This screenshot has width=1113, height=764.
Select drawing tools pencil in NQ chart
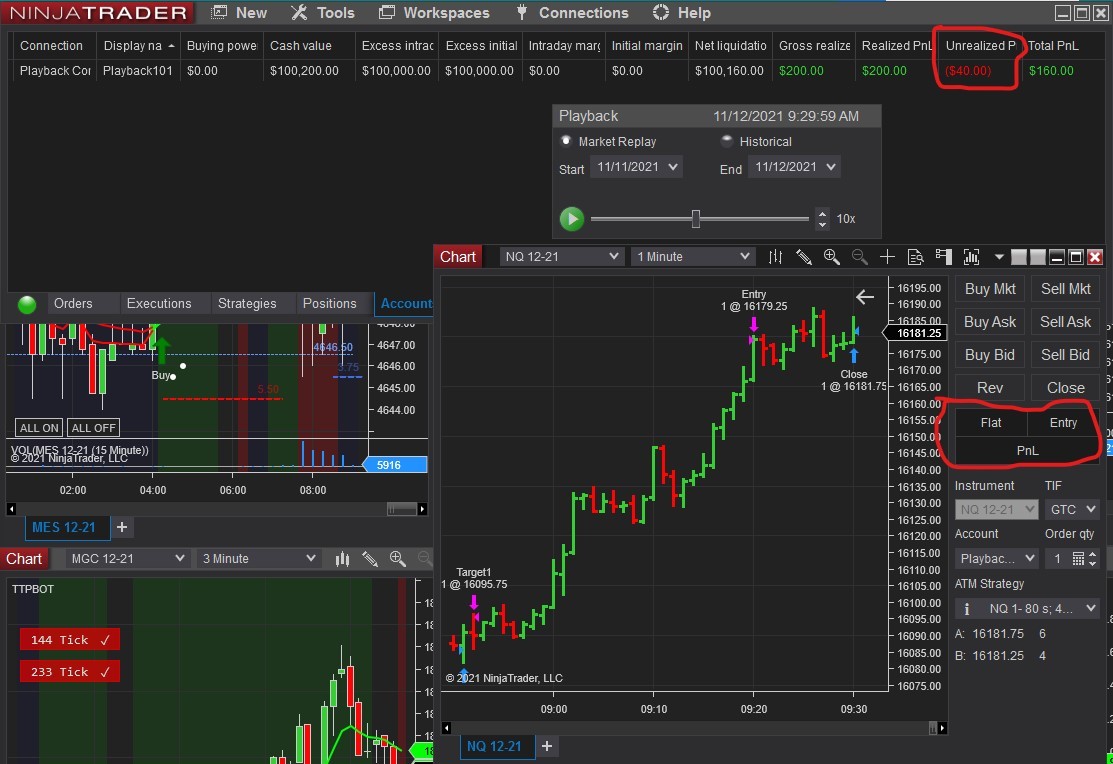804,257
